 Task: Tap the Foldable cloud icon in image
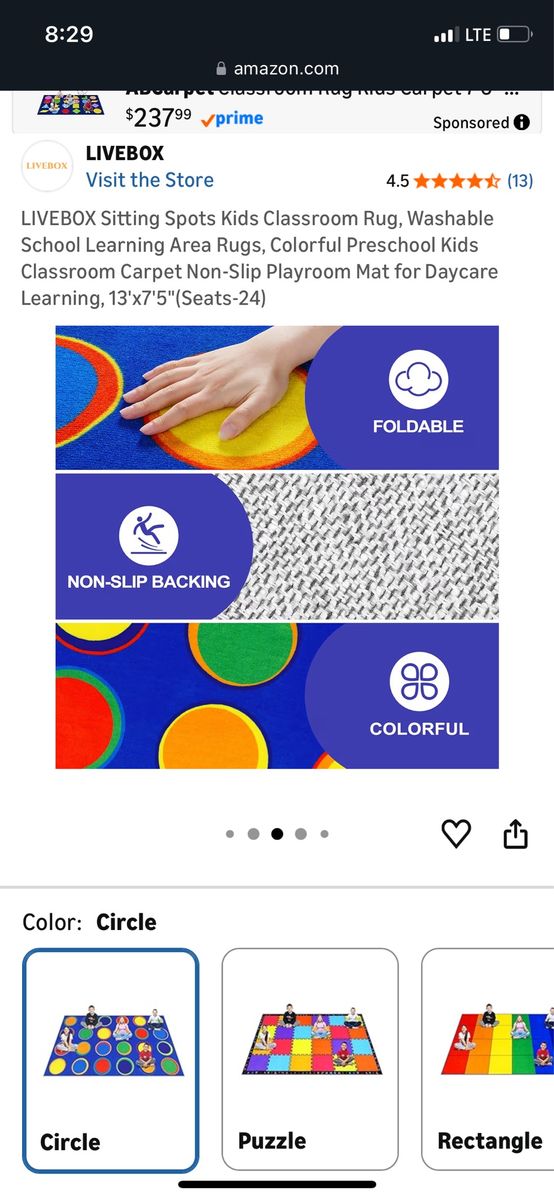coord(418,380)
